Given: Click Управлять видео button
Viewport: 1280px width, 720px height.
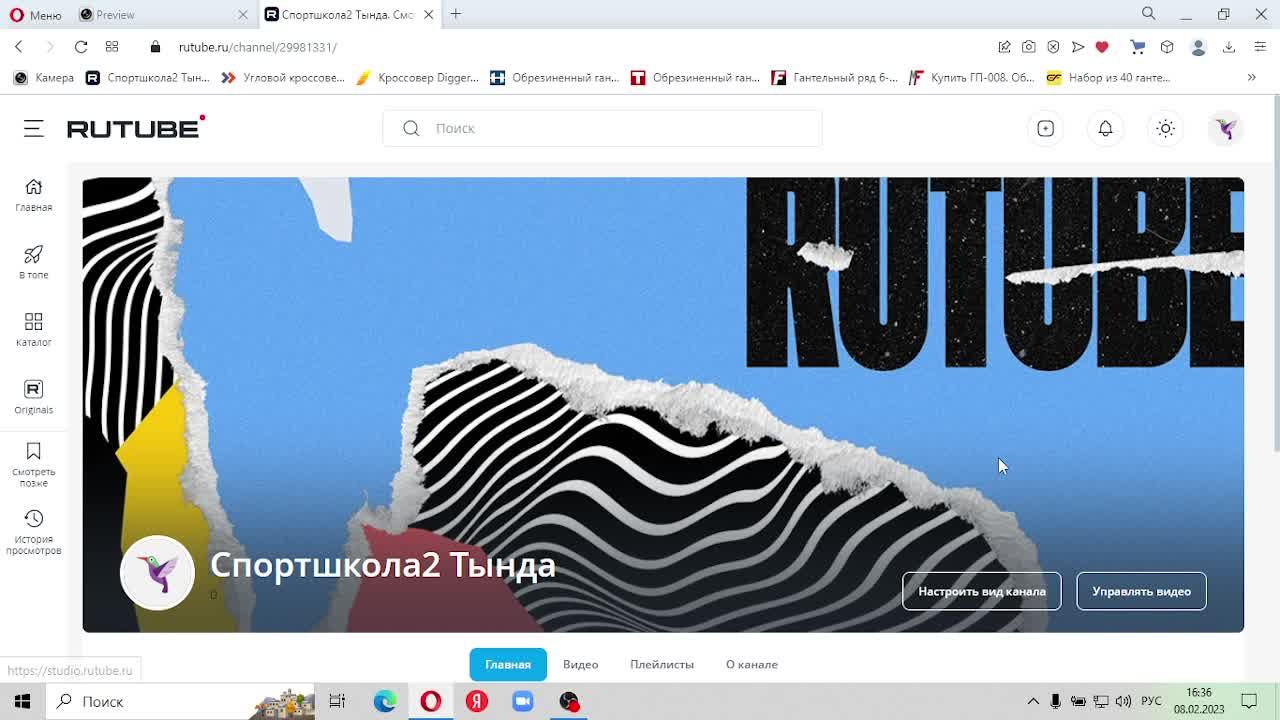Looking at the screenshot, I should pyautogui.click(x=1141, y=591).
